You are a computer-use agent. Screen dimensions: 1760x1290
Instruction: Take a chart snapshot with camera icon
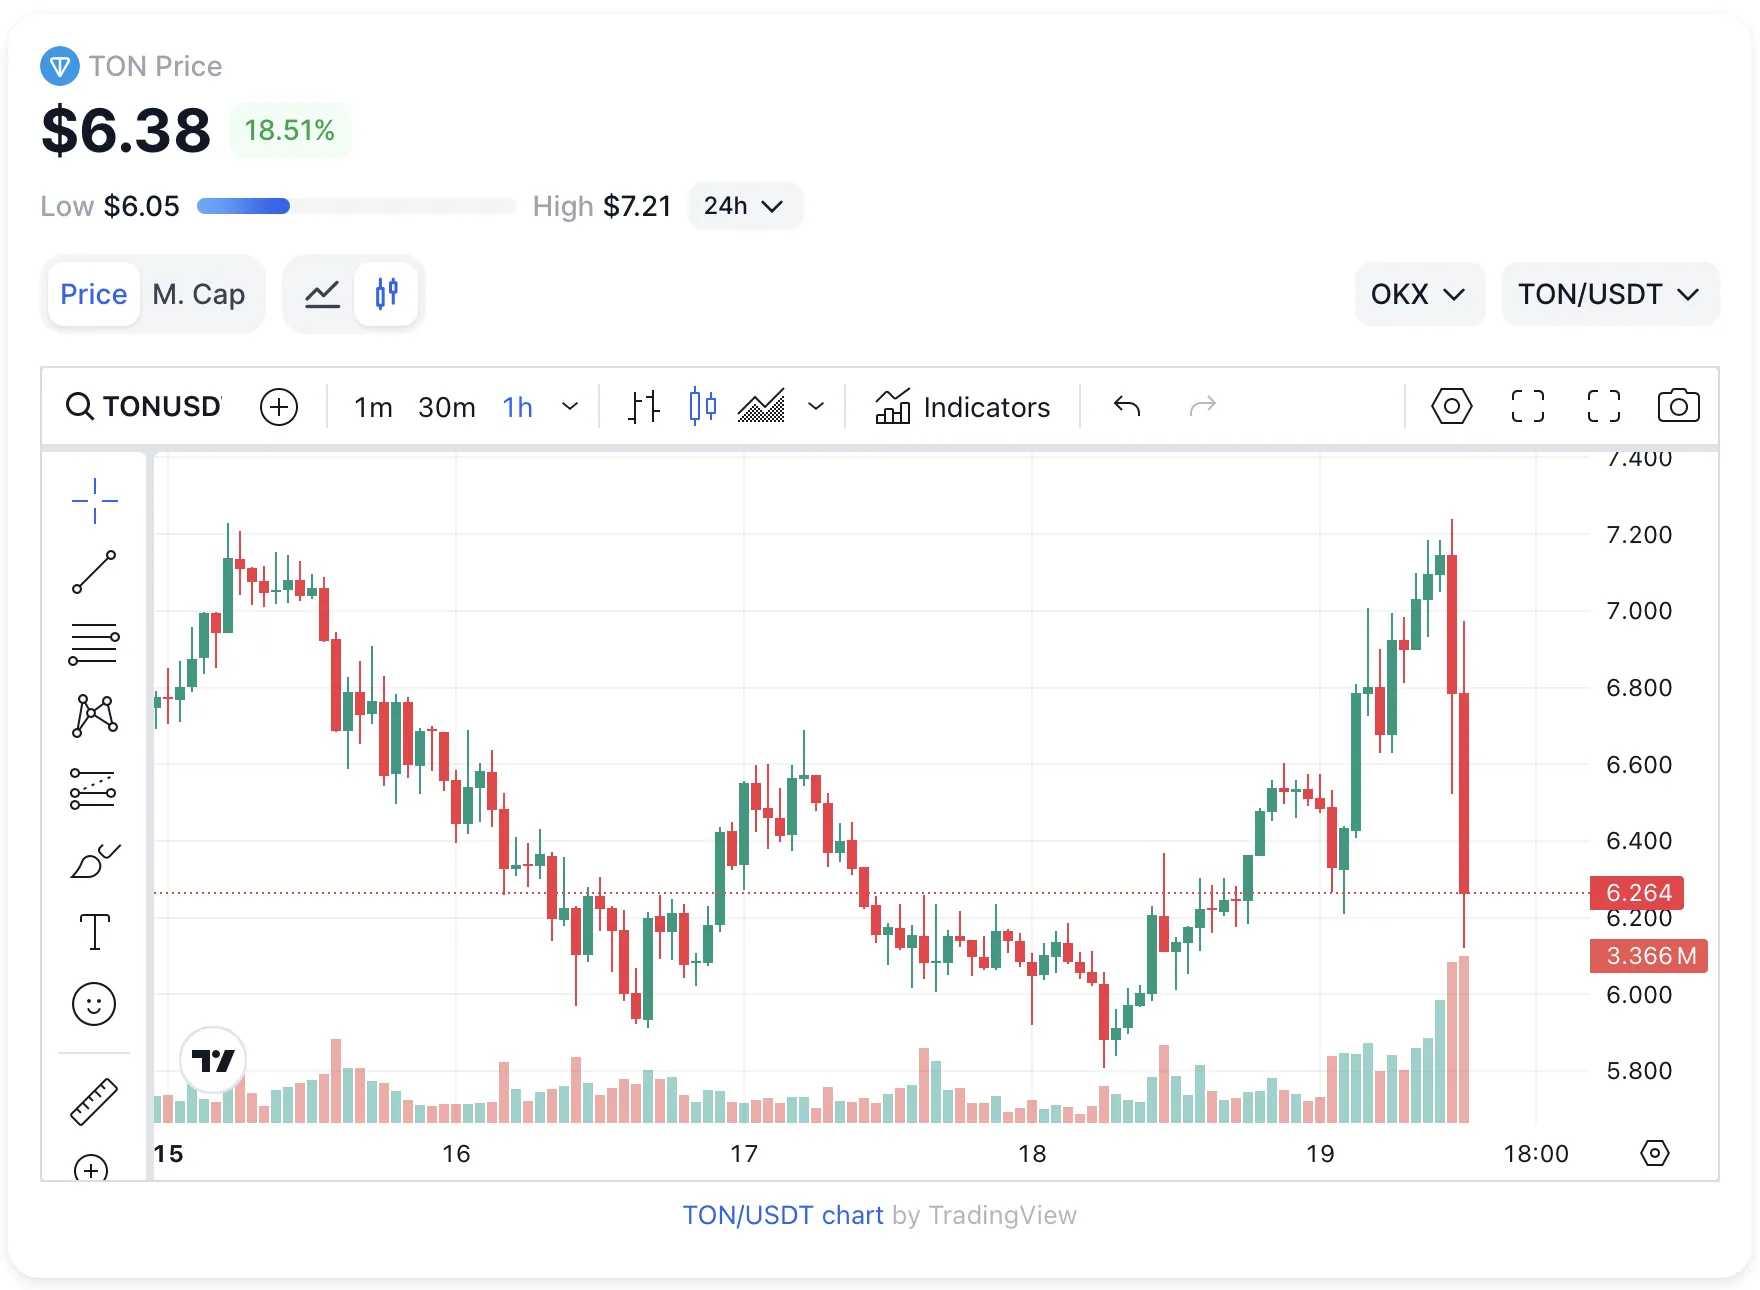click(1678, 406)
